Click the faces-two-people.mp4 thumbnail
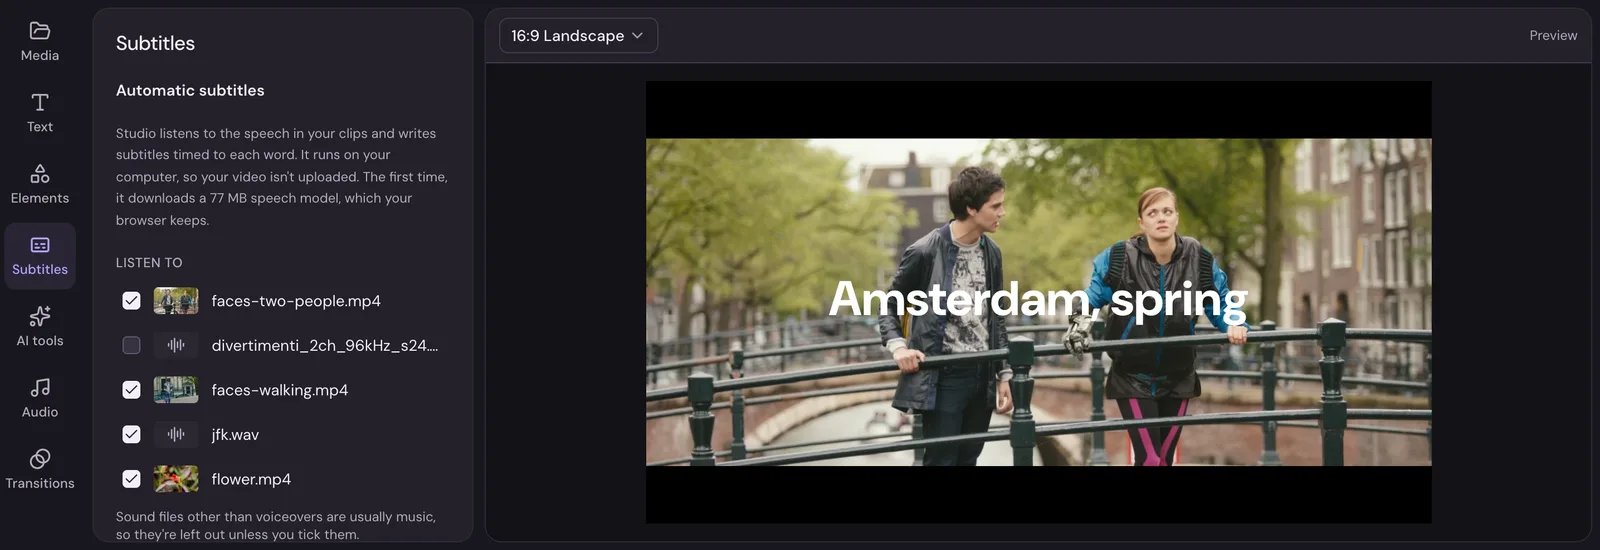 point(176,301)
